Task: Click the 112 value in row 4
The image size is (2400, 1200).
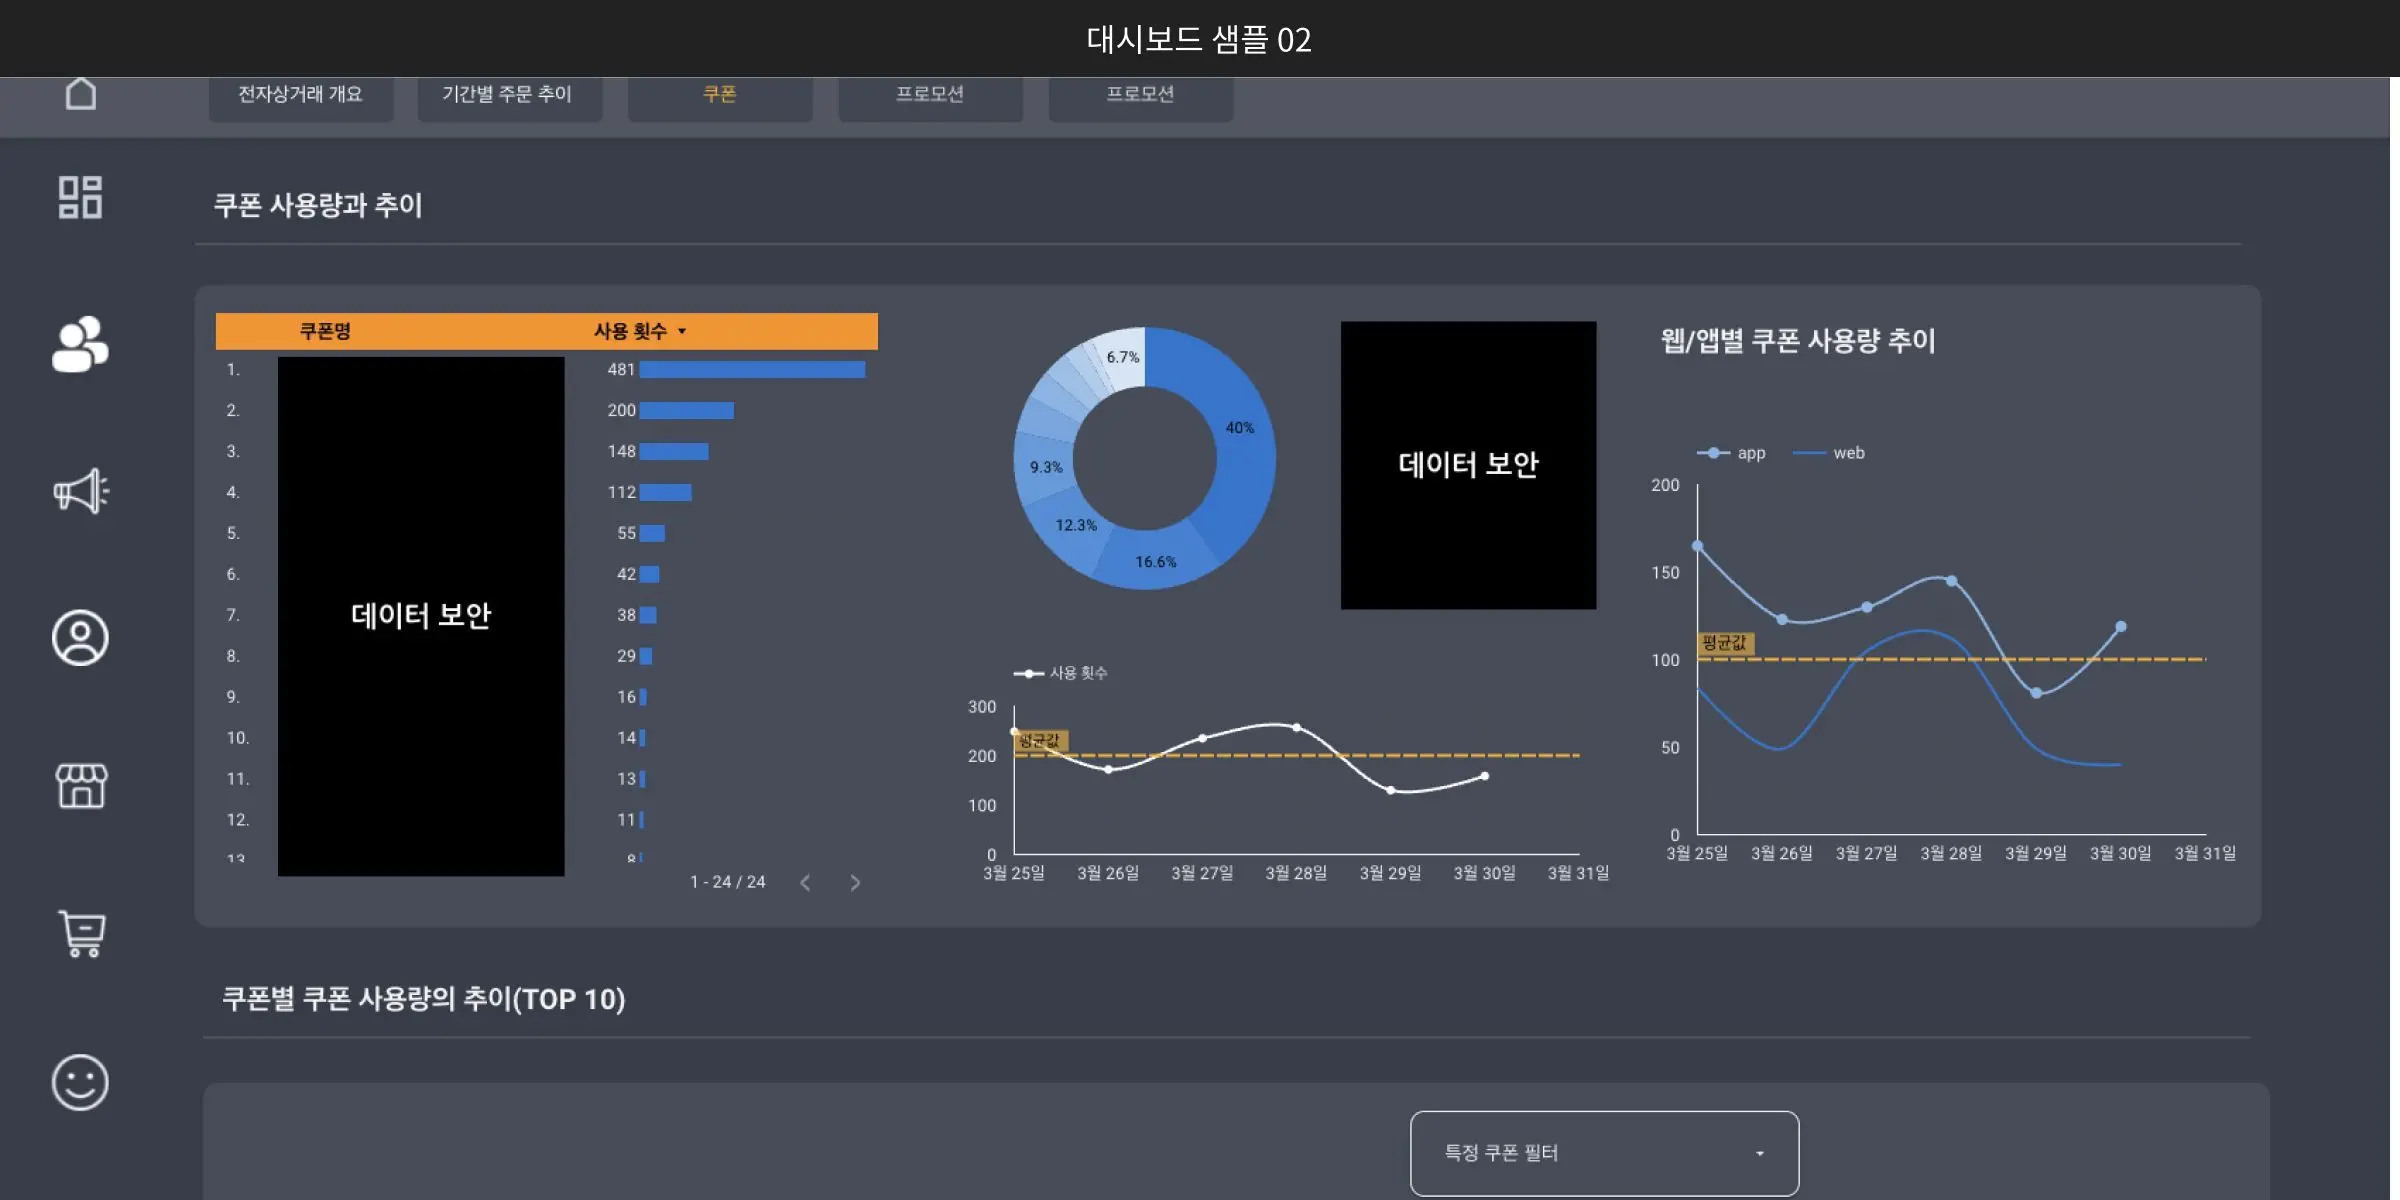Action: [622, 493]
